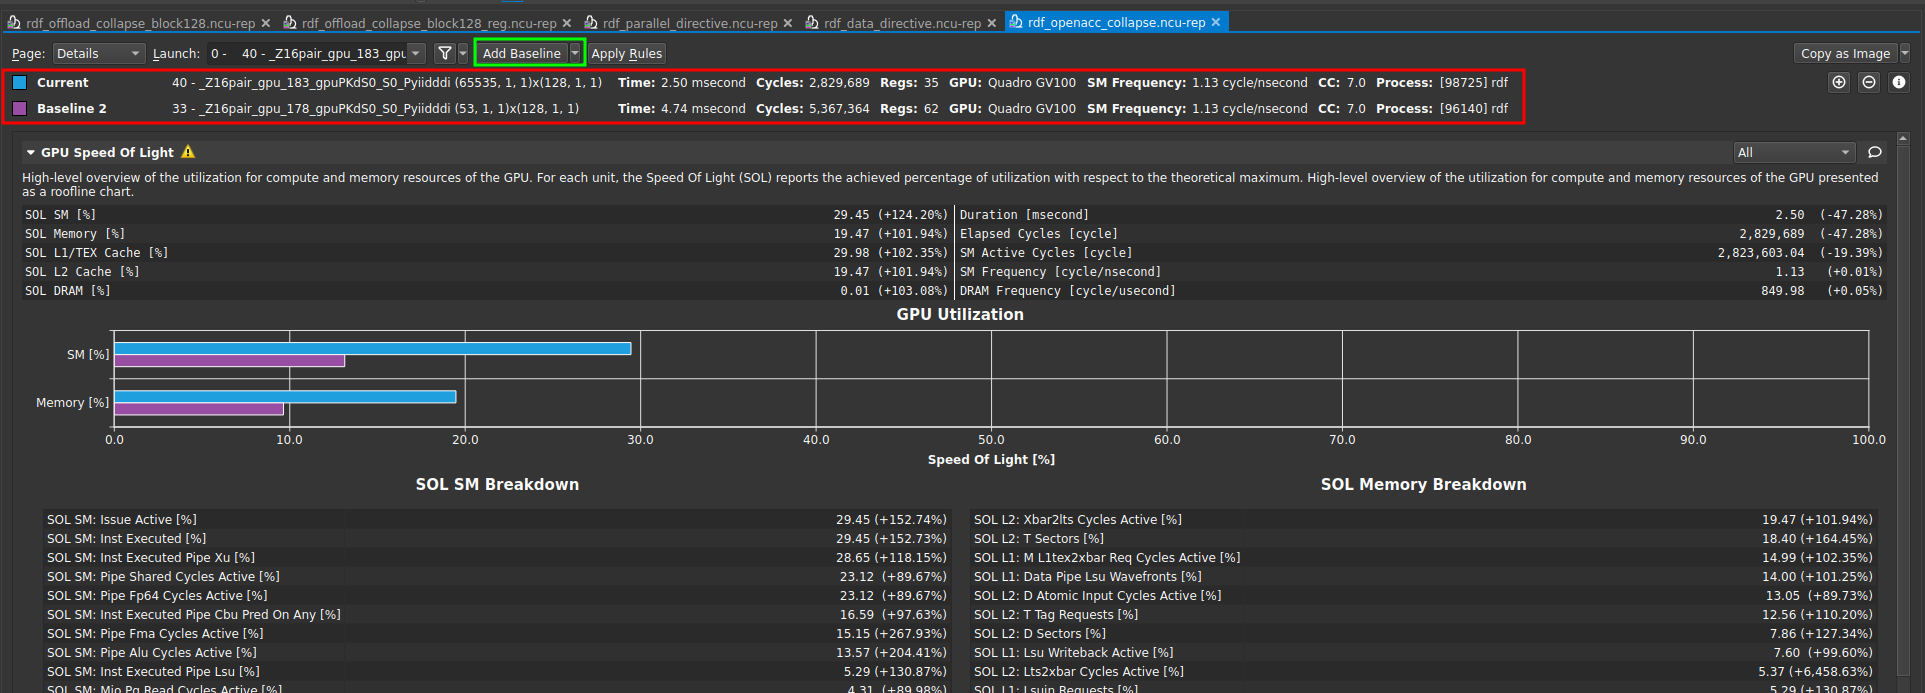Screen dimensions: 1925x693
Task: Click the warning icon beside GPU Speed Of Light
Action: [188, 152]
